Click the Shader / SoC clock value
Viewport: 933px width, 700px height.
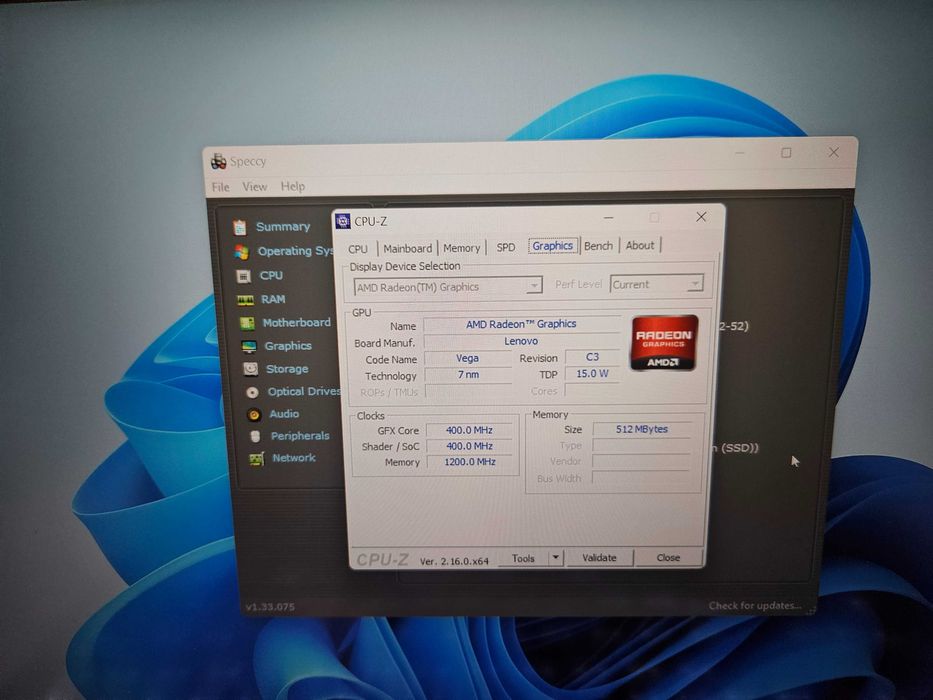469,446
